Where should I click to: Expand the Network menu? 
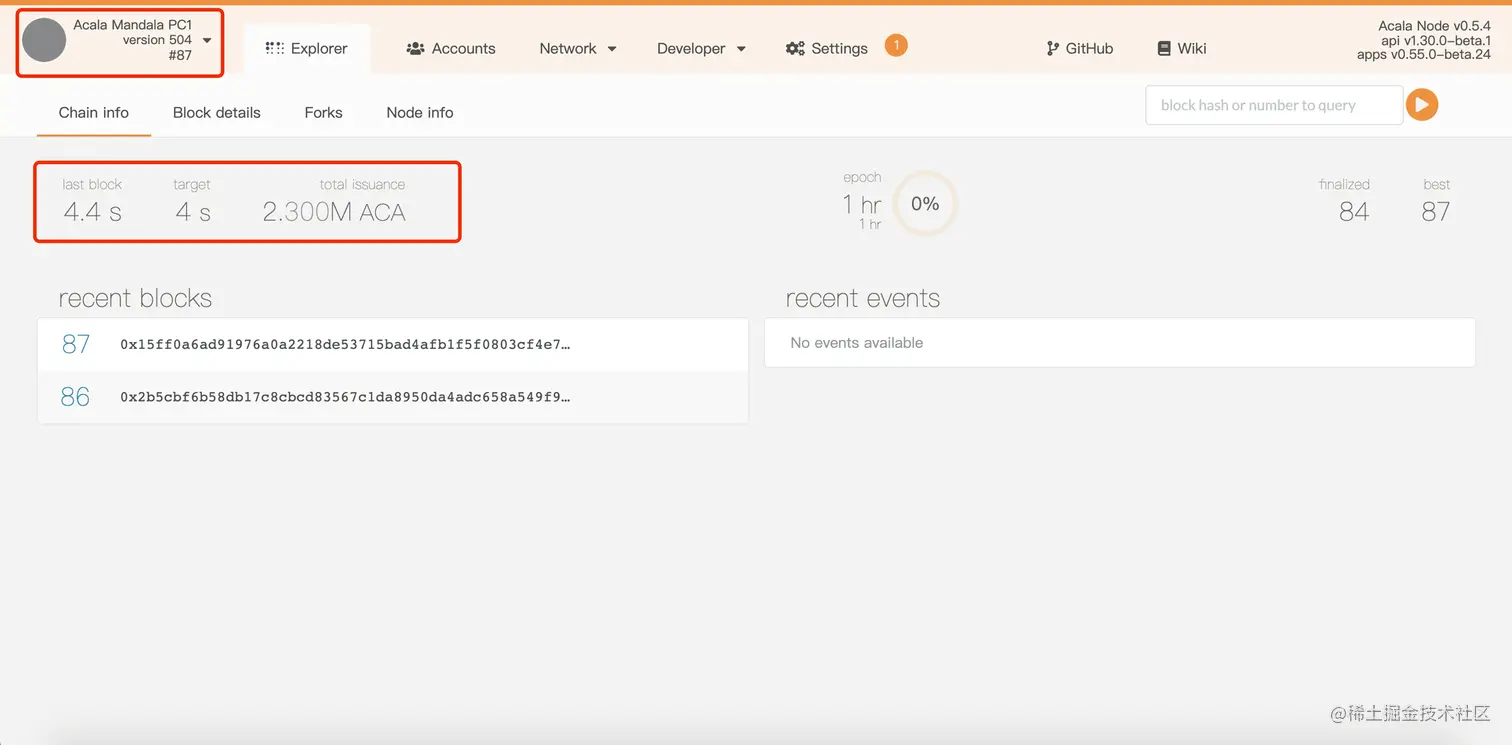coord(578,48)
